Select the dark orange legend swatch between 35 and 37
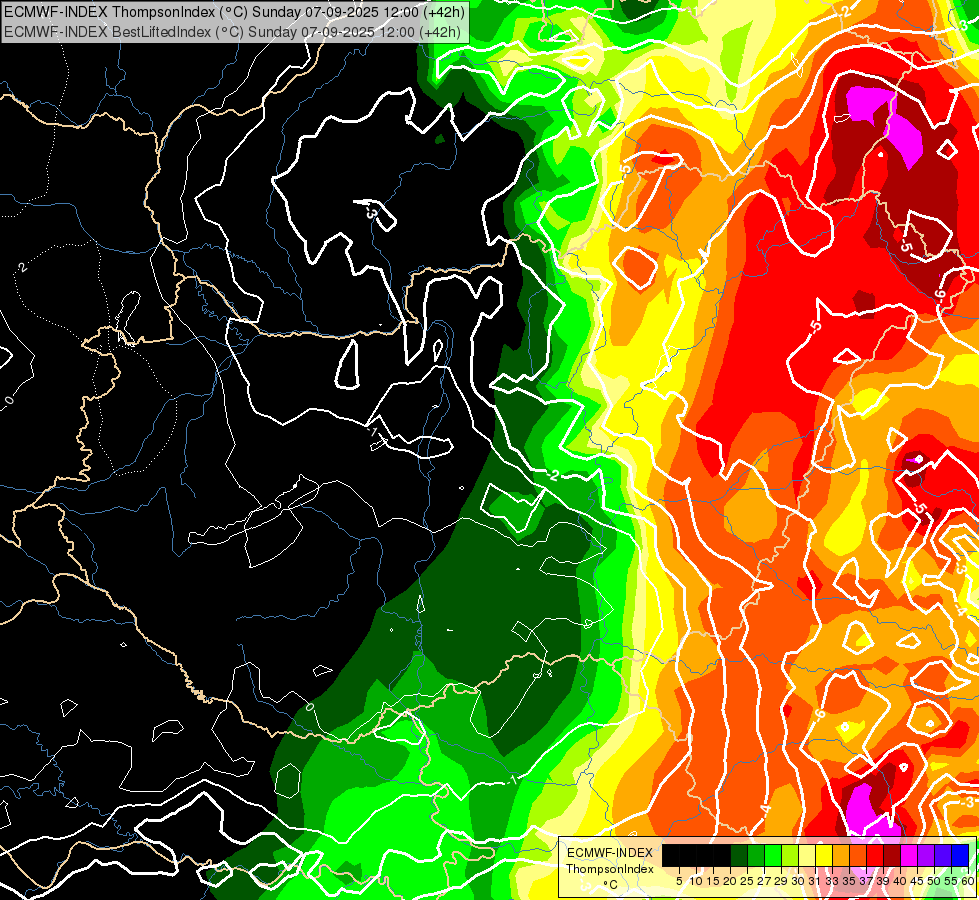This screenshot has width=979, height=900. (858, 855)
